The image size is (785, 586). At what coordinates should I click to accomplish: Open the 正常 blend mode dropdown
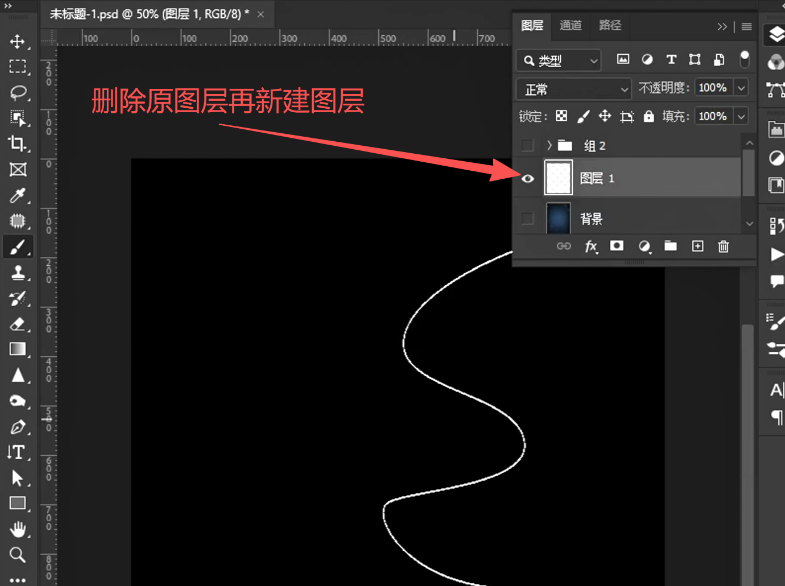point(573,89)
